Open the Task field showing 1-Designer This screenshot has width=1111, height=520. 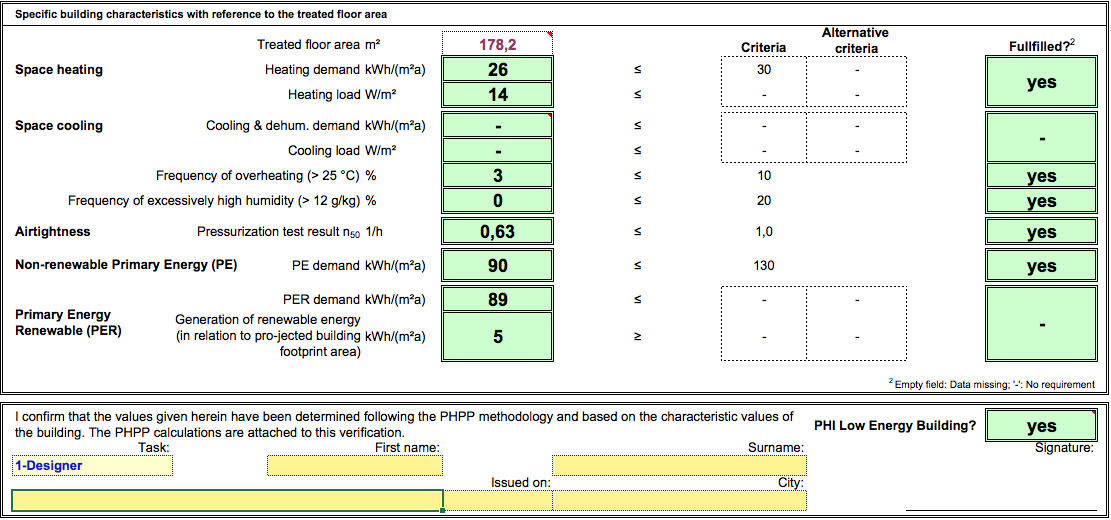[92, 466]
